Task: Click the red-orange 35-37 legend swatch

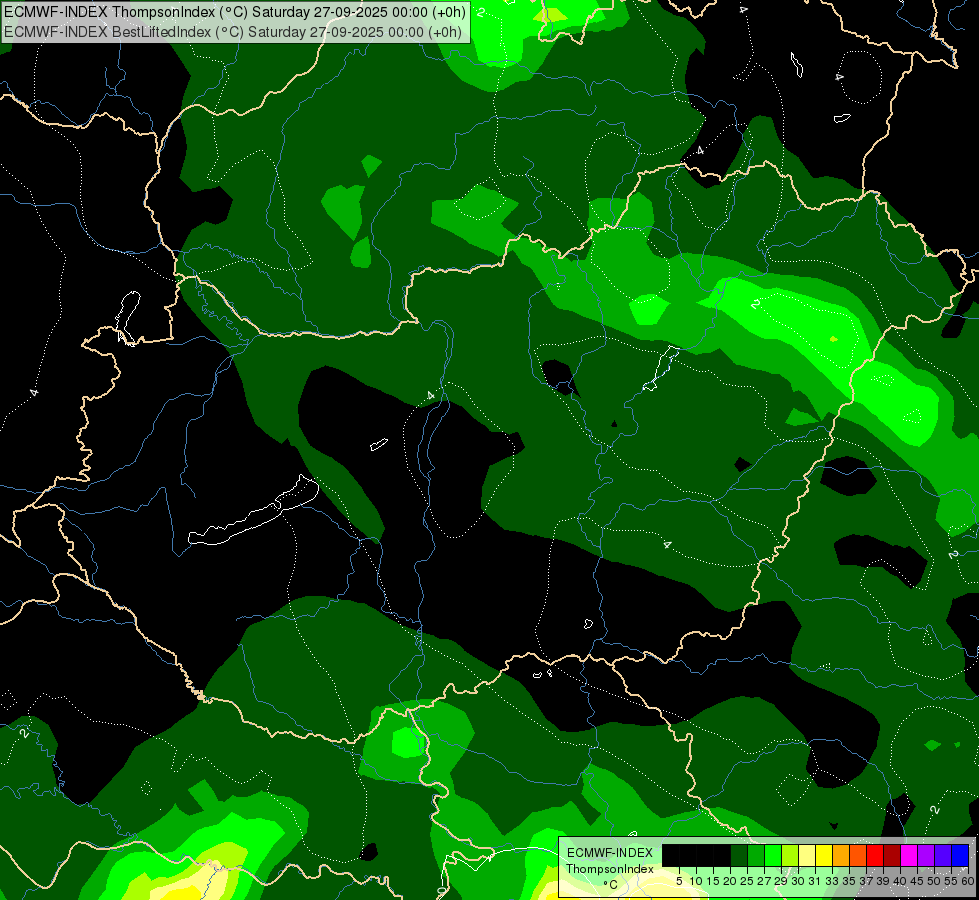Action: point(858,856)
